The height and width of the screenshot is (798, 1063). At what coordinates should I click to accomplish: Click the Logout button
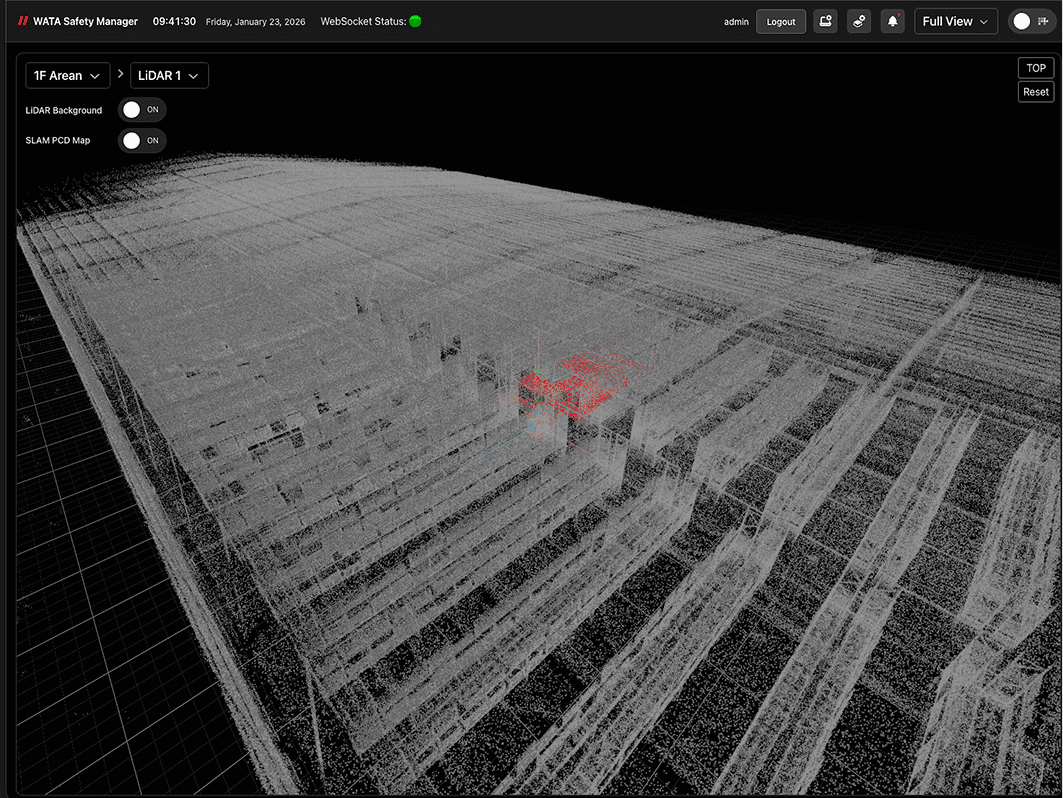point(781,22)
